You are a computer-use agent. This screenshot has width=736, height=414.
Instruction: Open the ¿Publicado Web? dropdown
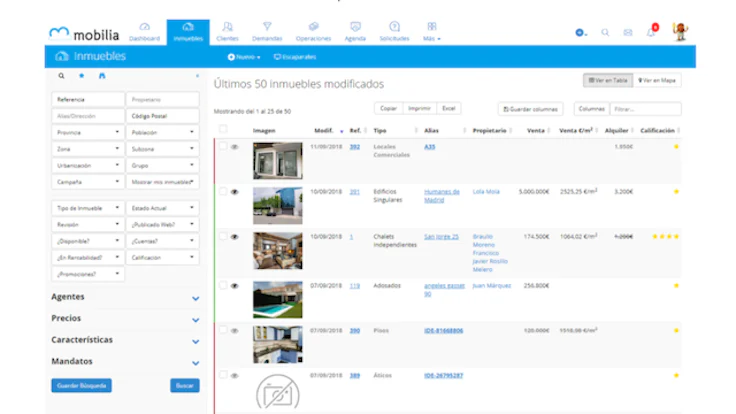point(162,224)
